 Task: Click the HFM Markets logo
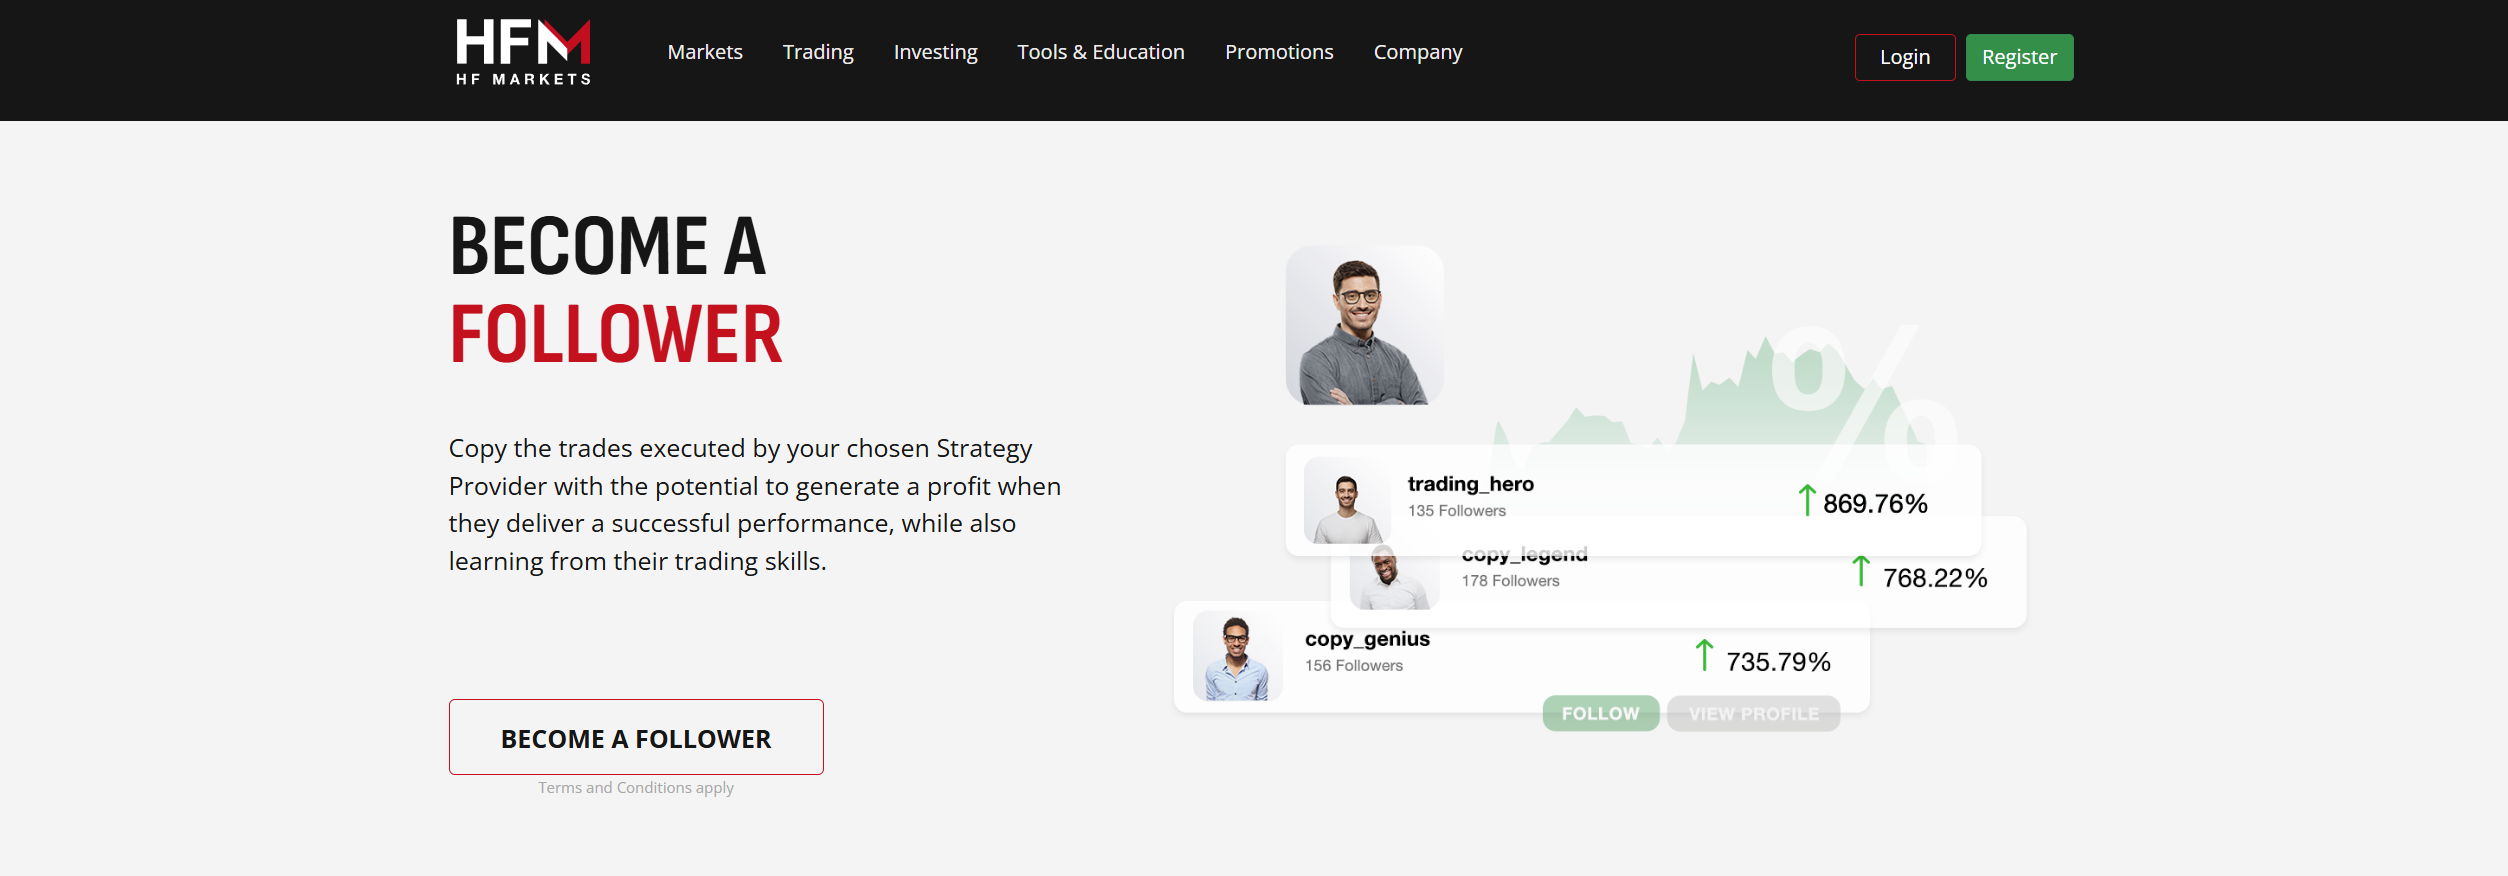pyautogui.click(x=523, y=52)
